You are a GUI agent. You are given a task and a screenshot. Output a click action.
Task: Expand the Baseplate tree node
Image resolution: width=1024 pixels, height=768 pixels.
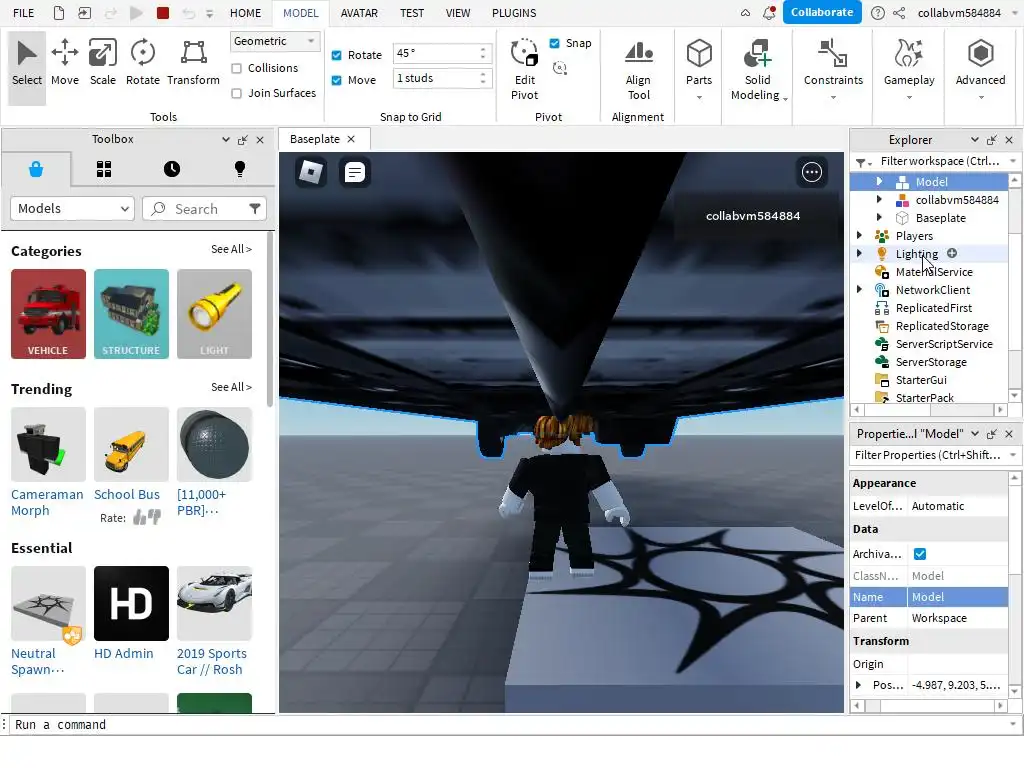coord(879,217)
